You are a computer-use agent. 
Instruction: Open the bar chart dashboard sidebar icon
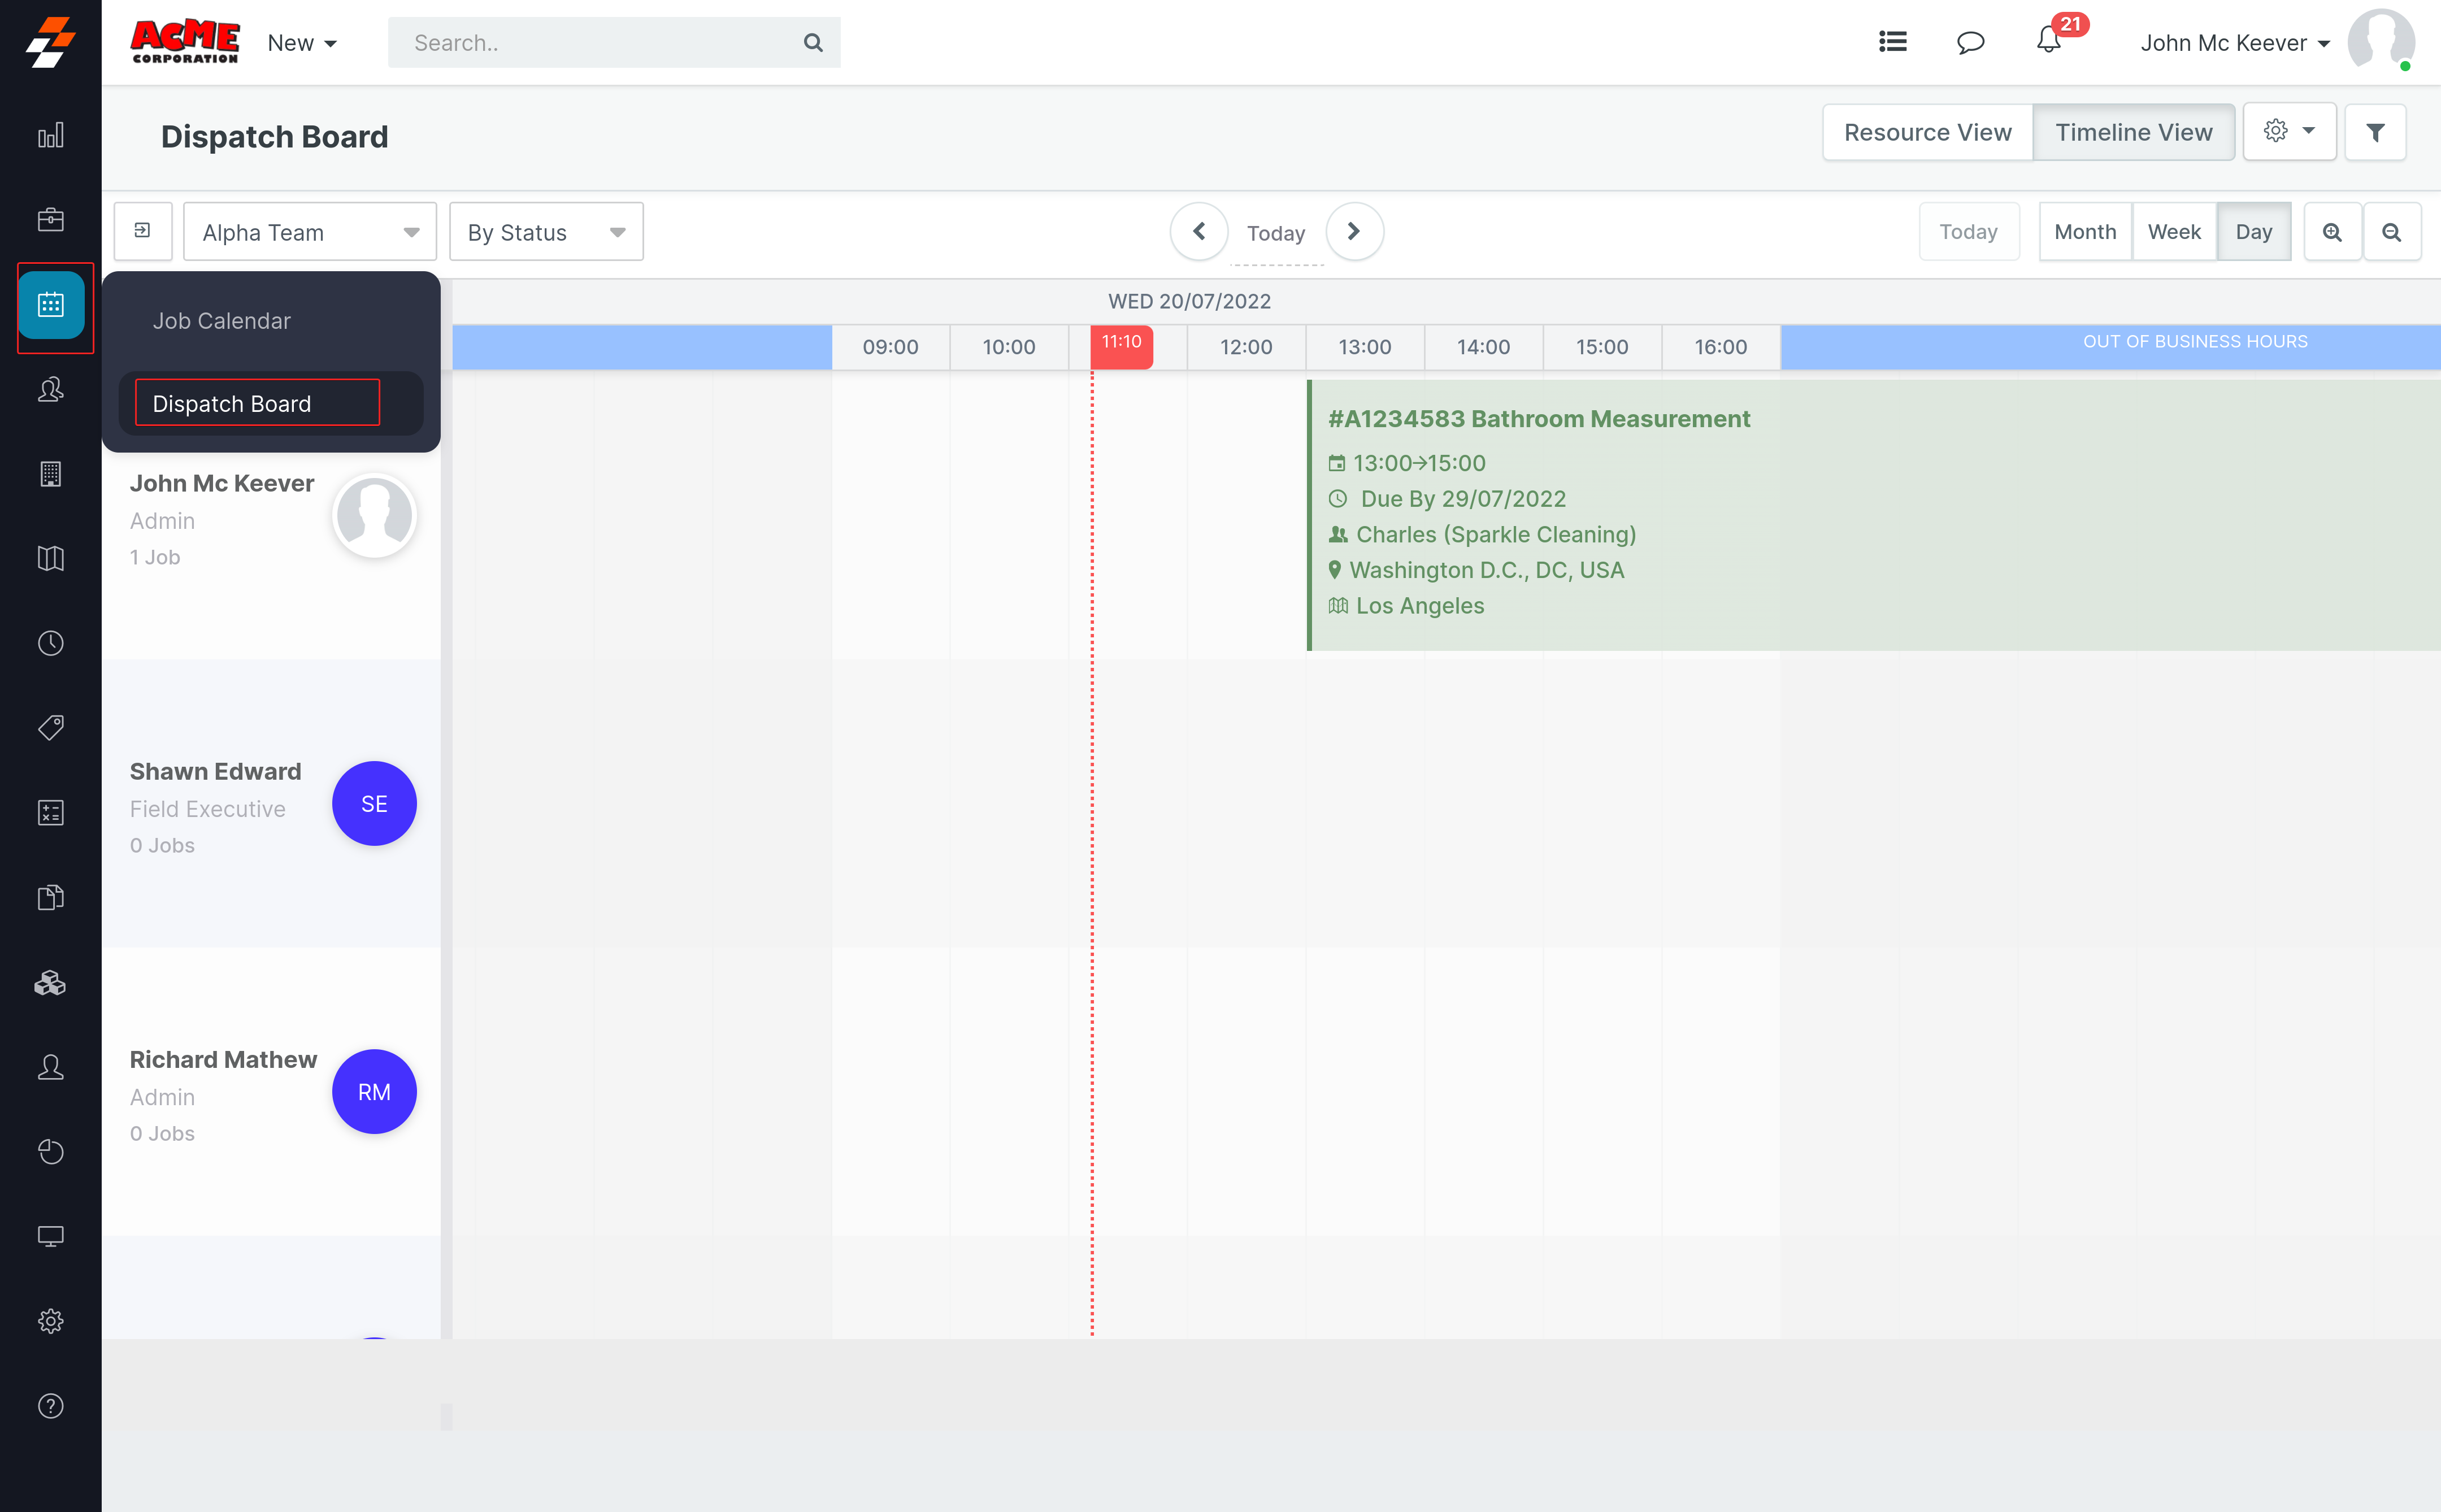[50, 135]
